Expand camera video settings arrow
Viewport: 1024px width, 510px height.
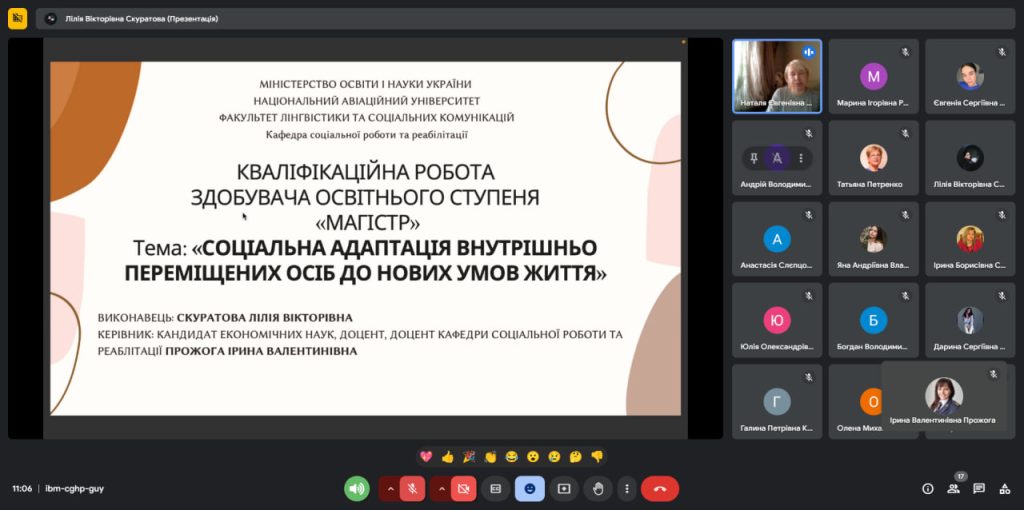coord(440,488)
